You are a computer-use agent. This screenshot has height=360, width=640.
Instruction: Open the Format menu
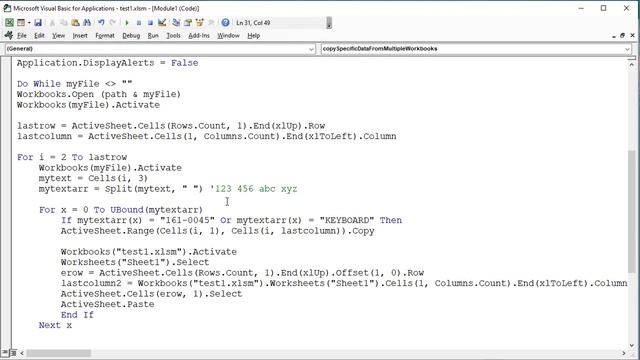[x=105, y=36]
